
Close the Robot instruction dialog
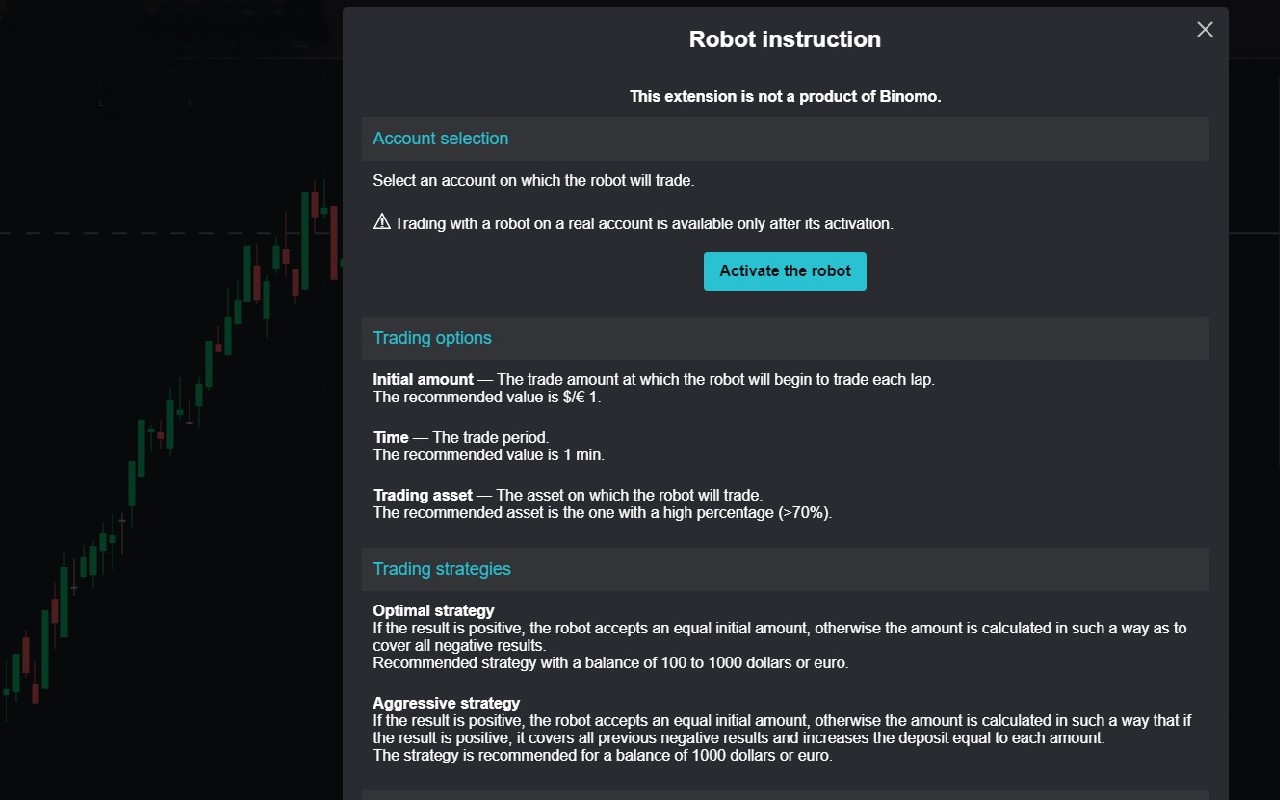[x=1205, y=30]
